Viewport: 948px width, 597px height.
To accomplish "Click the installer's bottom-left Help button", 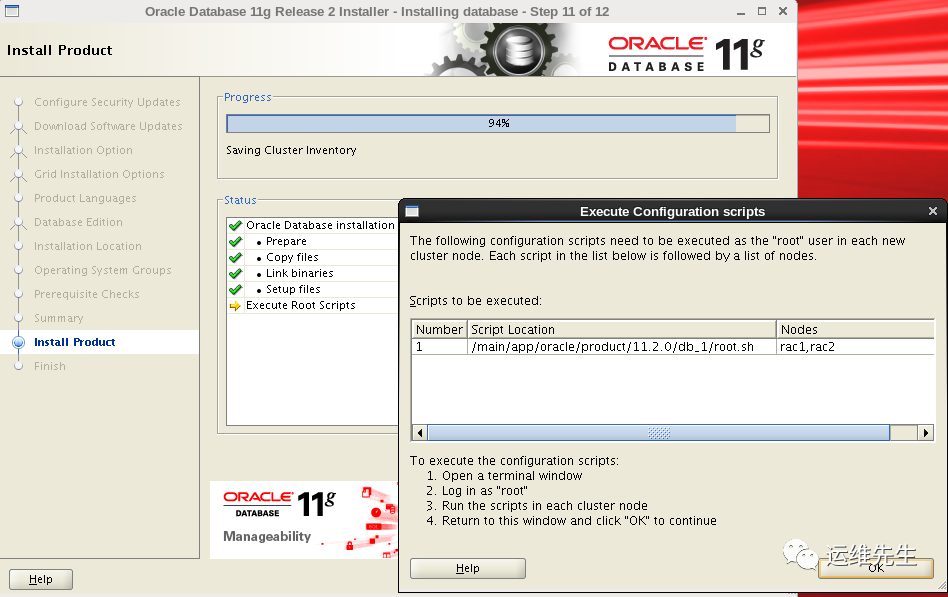I will pyautogui.click(x=41, y=579).
